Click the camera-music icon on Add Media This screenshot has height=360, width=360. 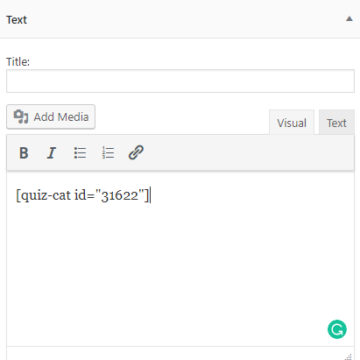point(21,117)
